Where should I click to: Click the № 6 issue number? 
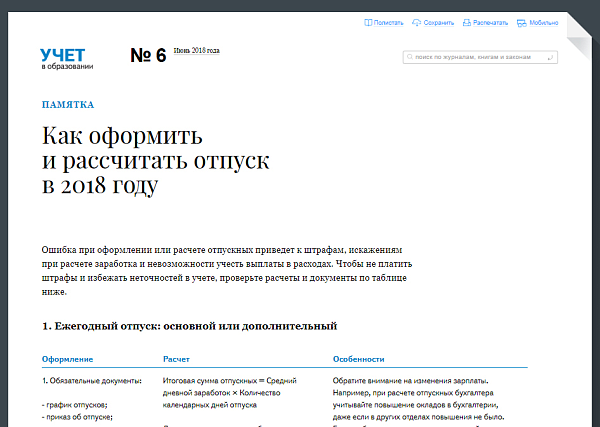(148, 55)
